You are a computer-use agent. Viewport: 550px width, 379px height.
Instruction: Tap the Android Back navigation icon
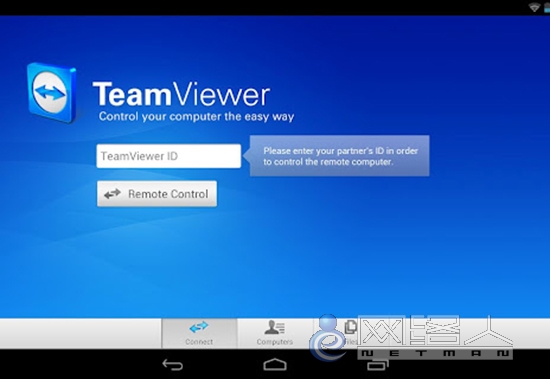[x=173, y=365]
